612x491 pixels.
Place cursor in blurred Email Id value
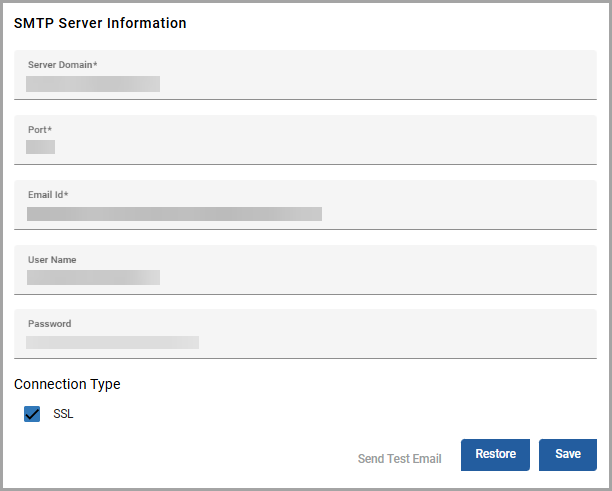pos(174,213)
